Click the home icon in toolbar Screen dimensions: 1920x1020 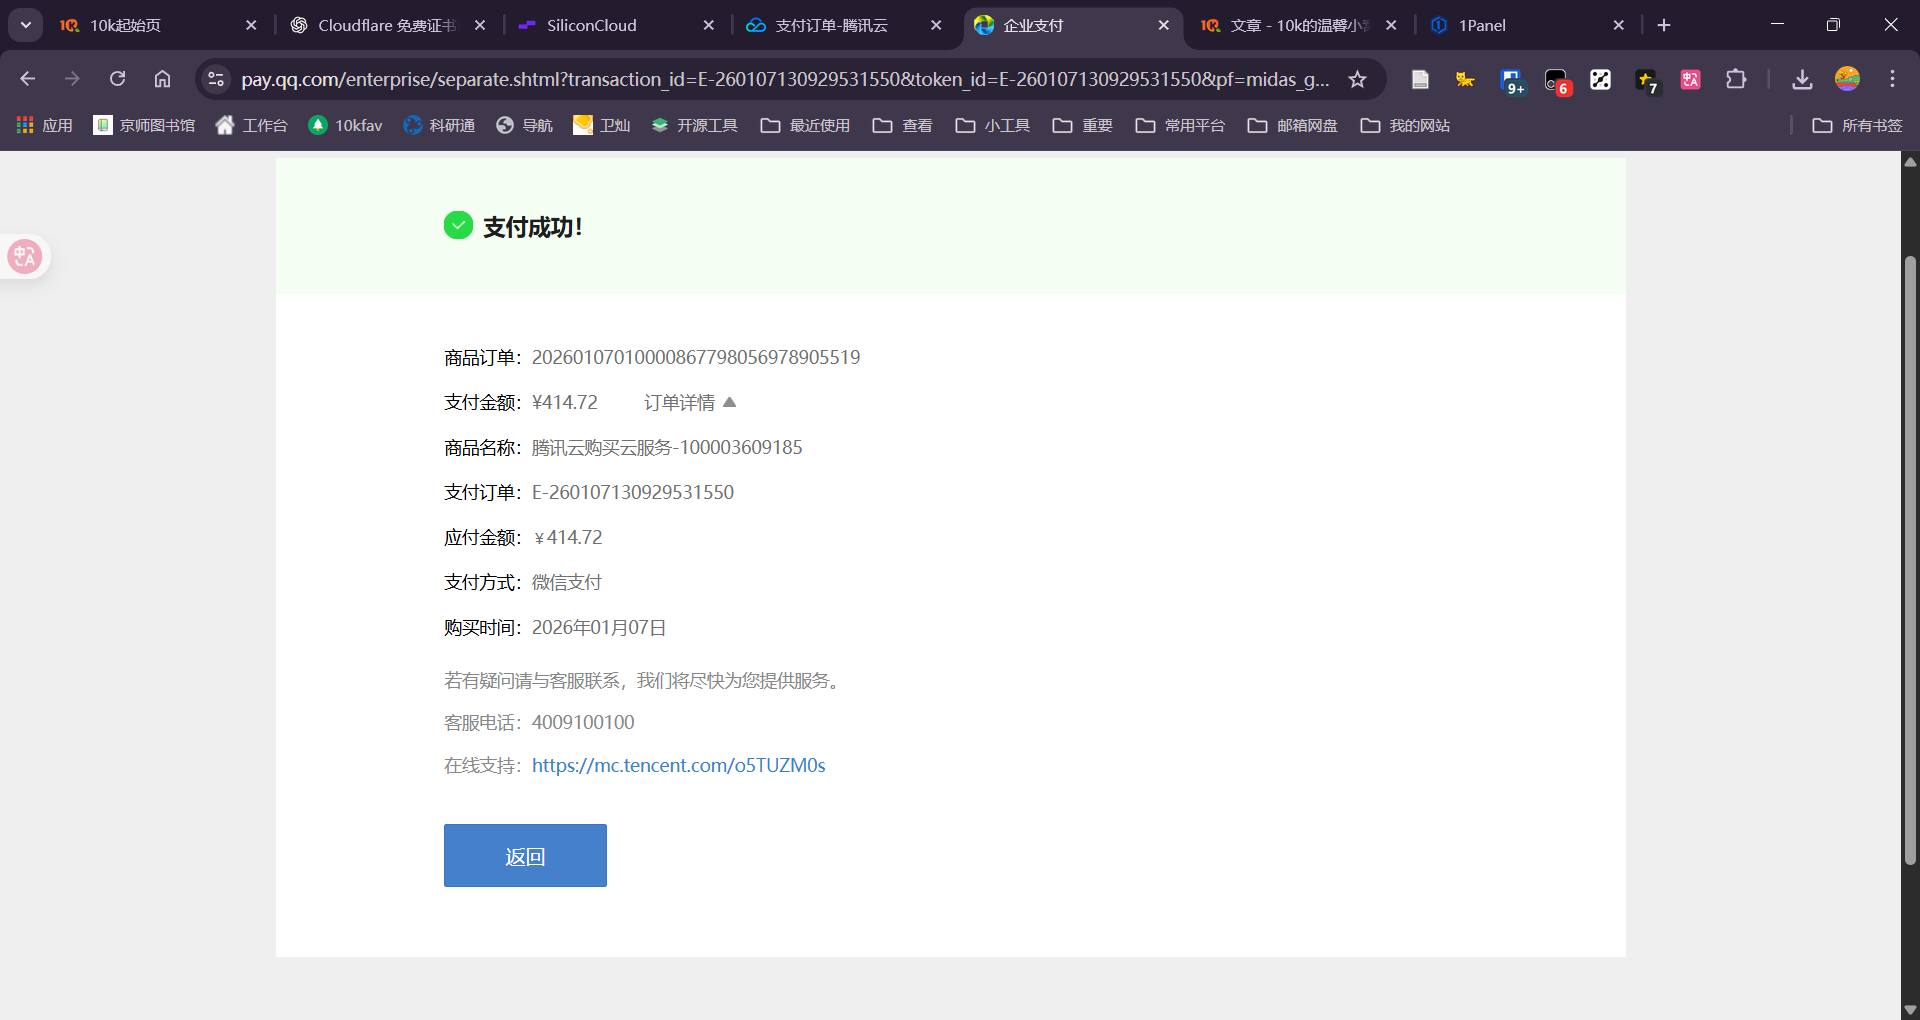point(162,79)
